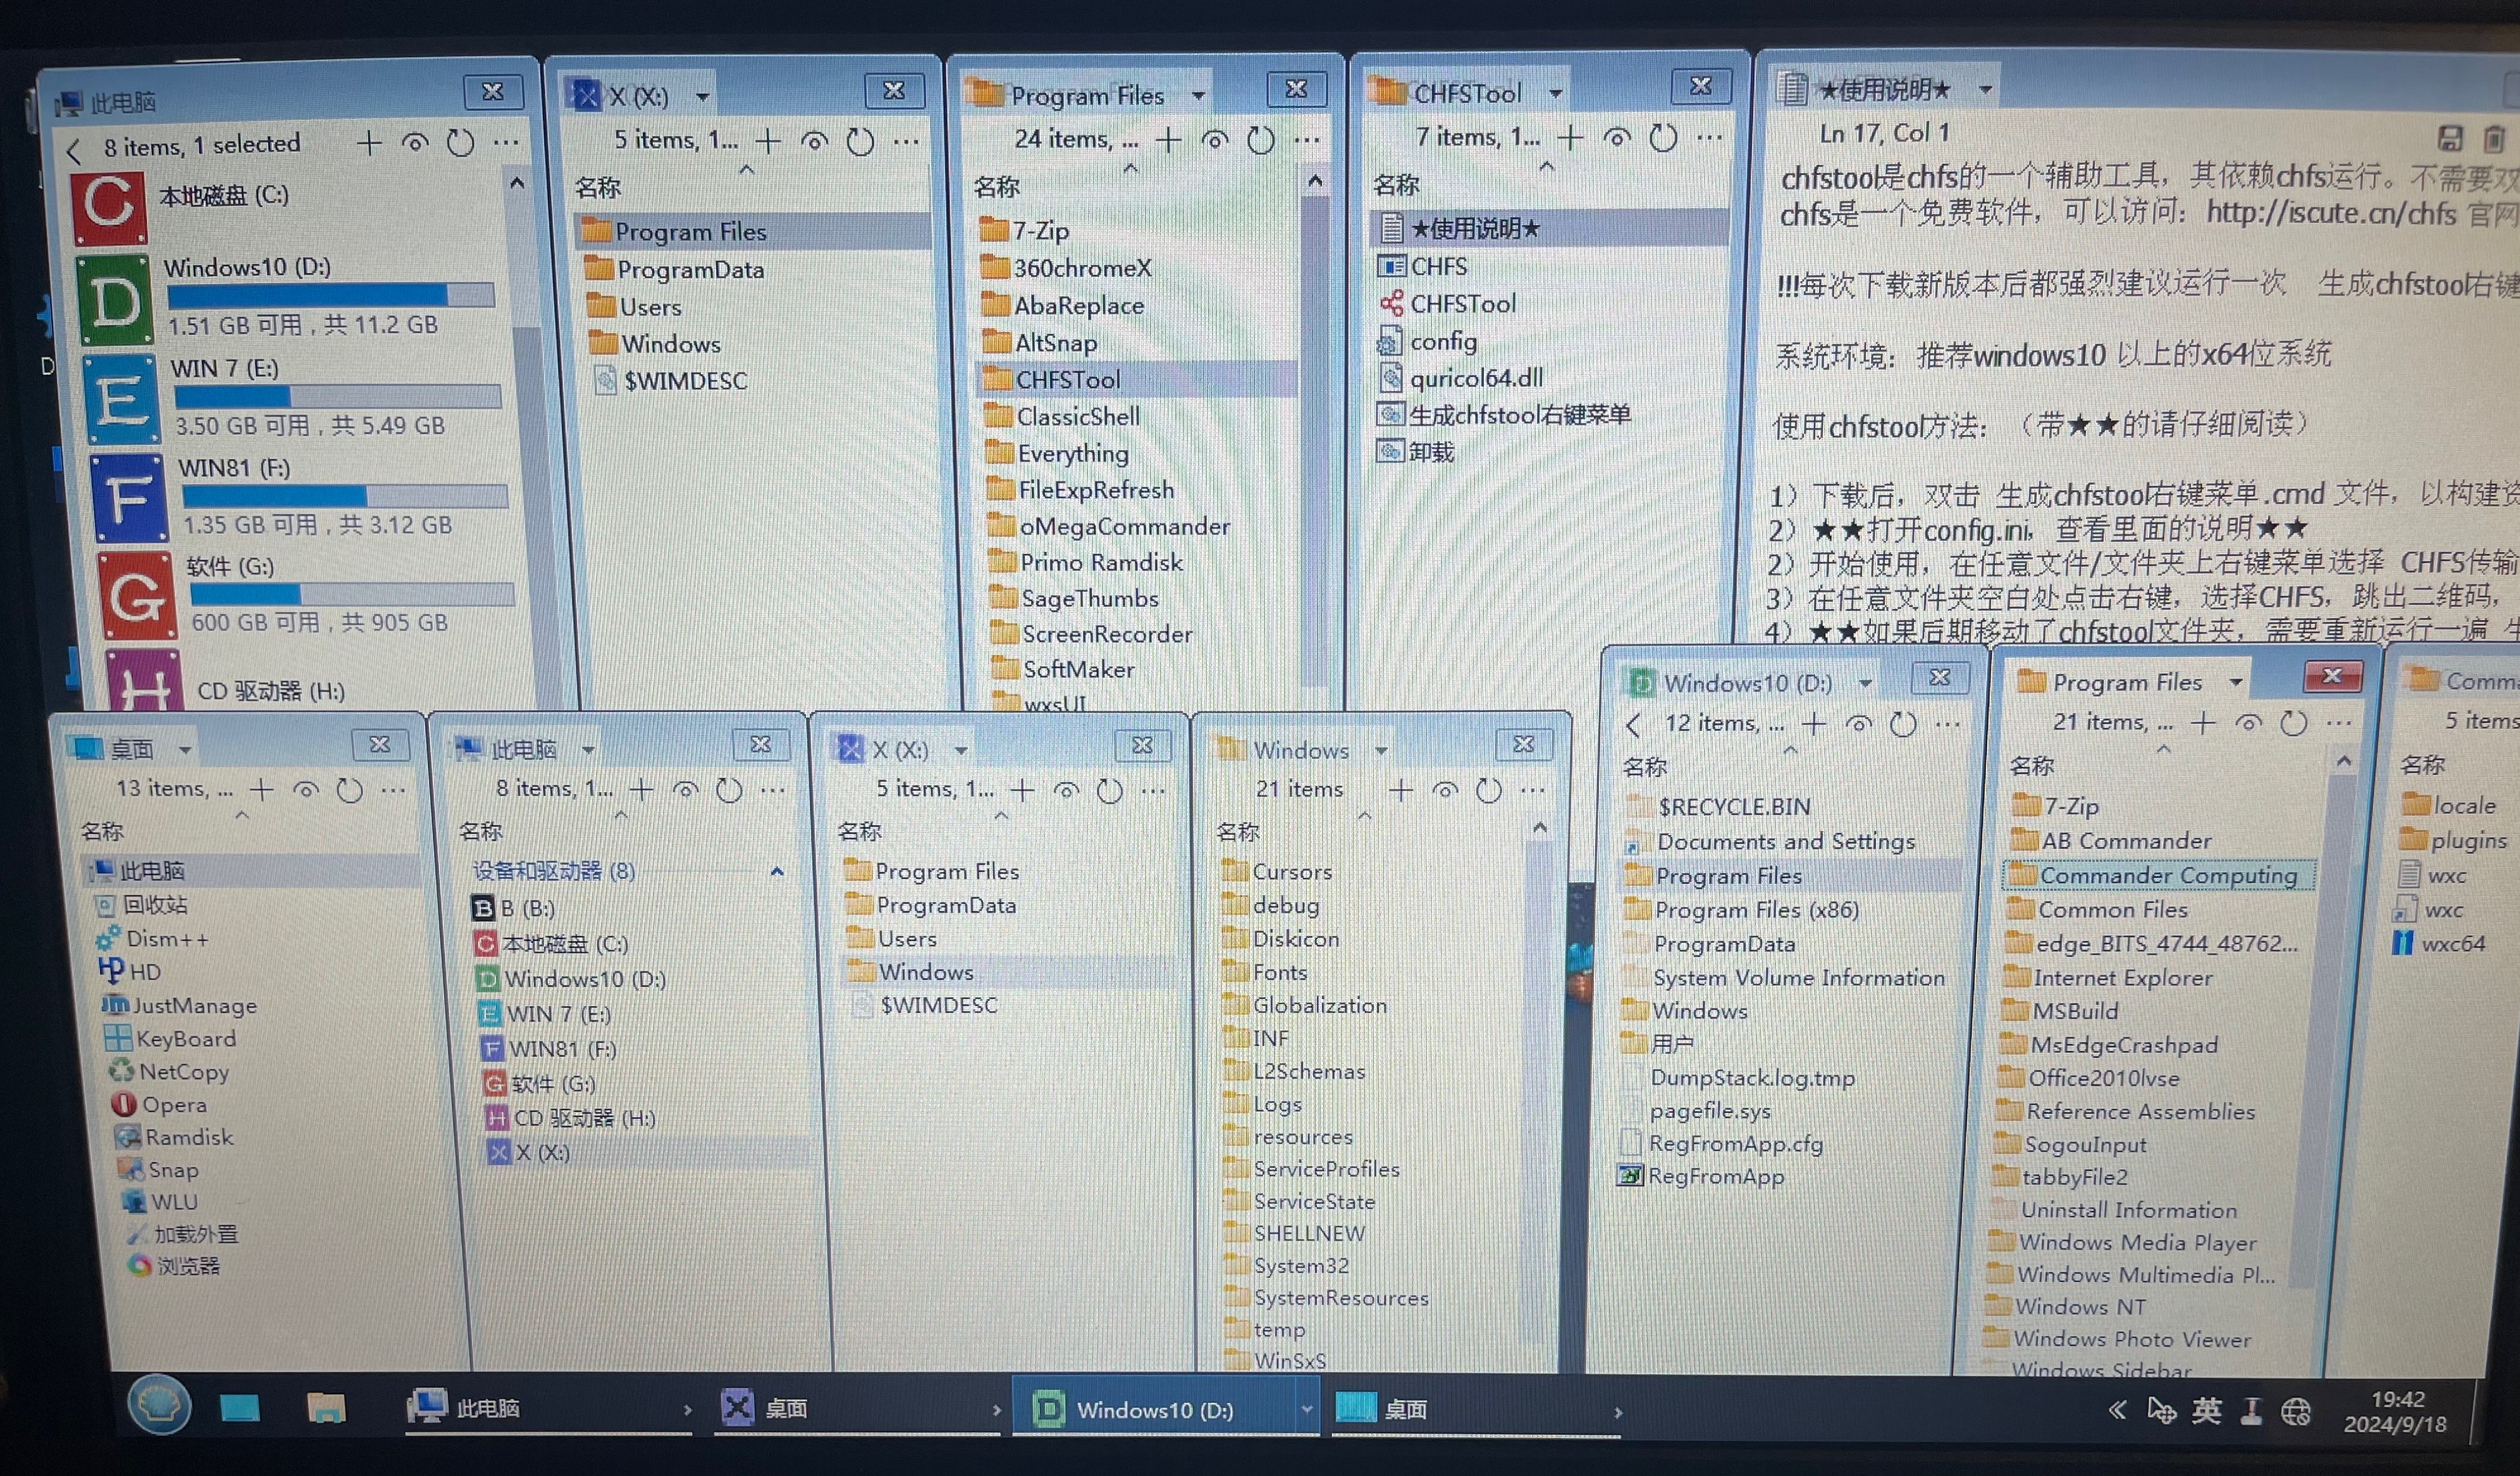Image resolution: width=2520 pixels, height=1476 pixels.
Task: Select 生成chfstool右键菜单 script file
Action: tap(1504, 414)
